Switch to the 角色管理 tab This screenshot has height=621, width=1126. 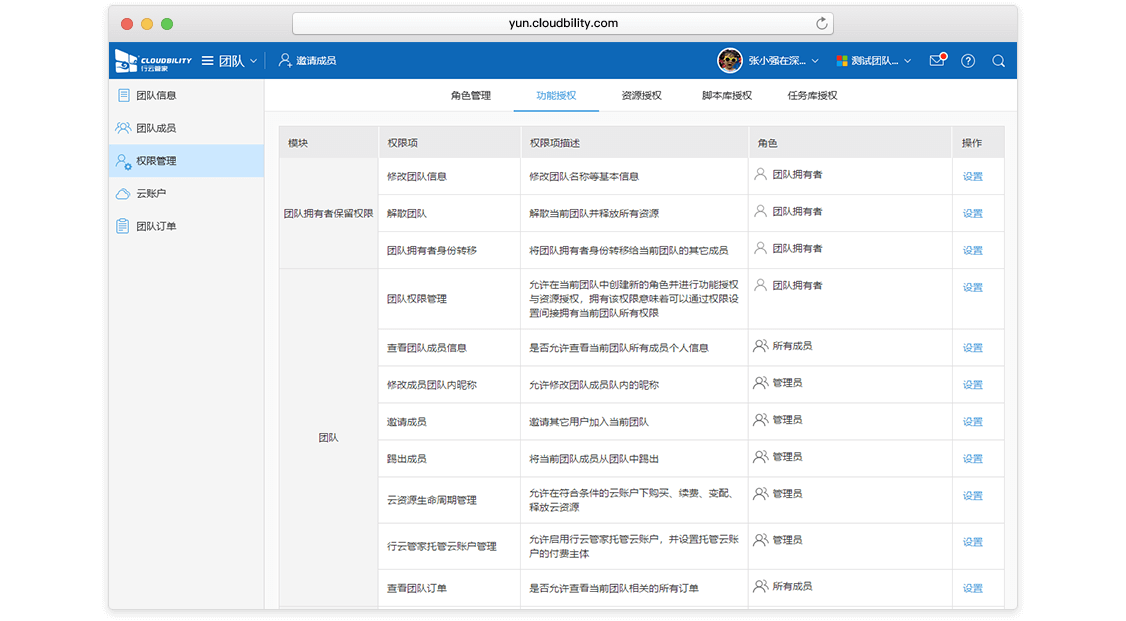point(470,96)
